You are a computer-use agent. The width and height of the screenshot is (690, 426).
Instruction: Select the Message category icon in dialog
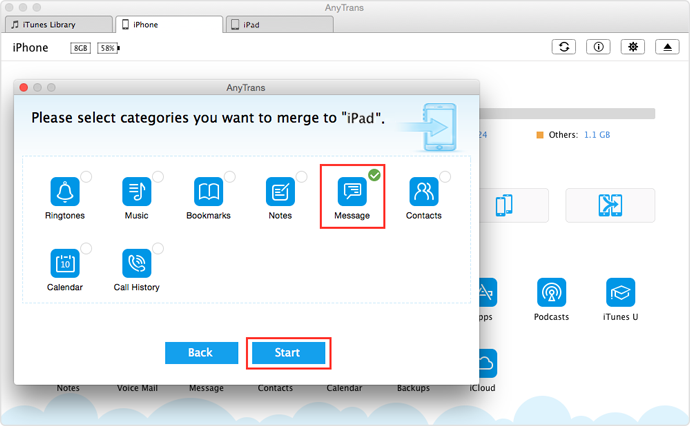pos(352,191)
